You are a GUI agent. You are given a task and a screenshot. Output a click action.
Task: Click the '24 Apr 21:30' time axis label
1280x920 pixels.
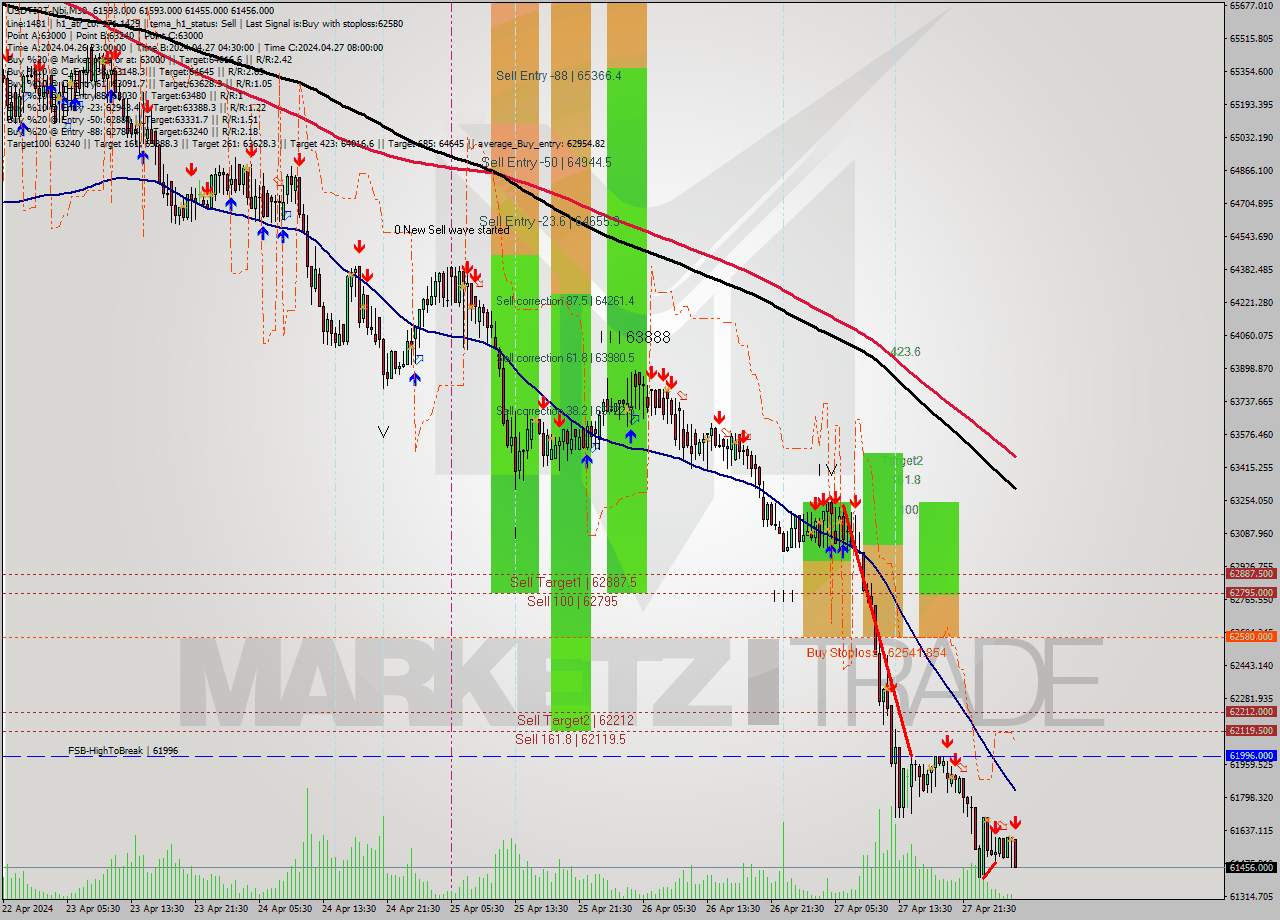pyautogui.click(x=414, y=909)
